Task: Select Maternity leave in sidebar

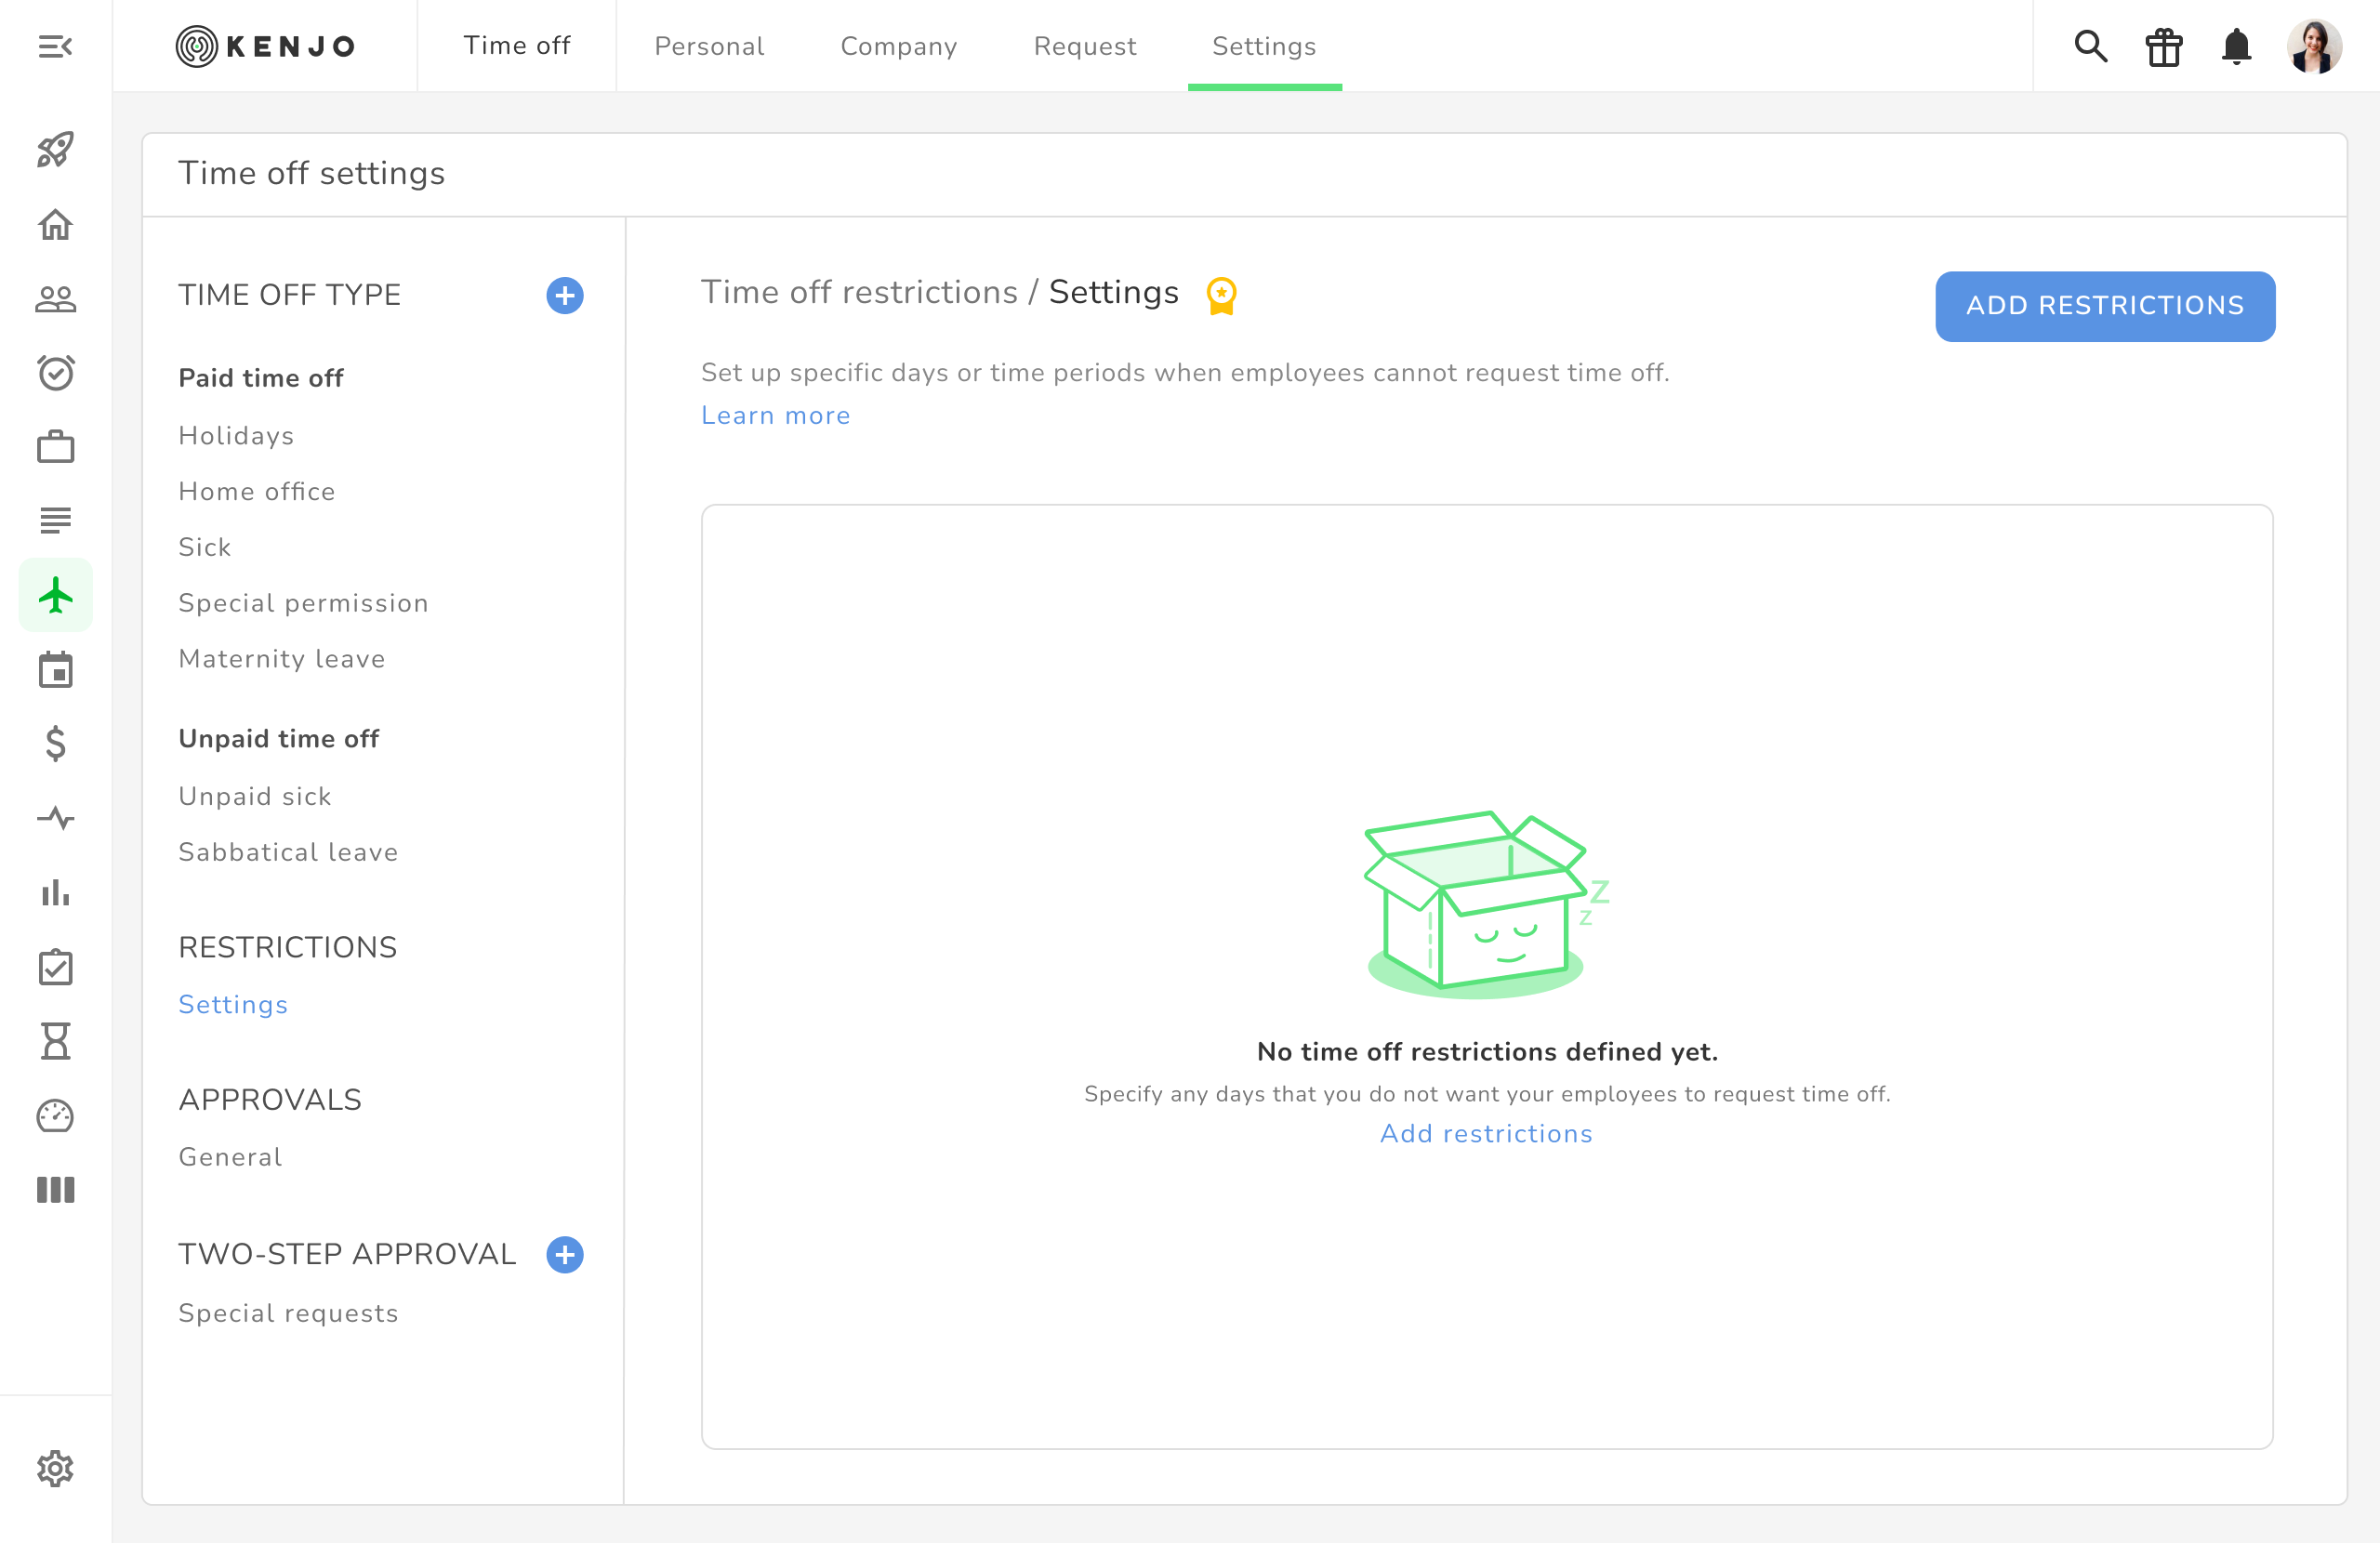Action: (282, 658)
